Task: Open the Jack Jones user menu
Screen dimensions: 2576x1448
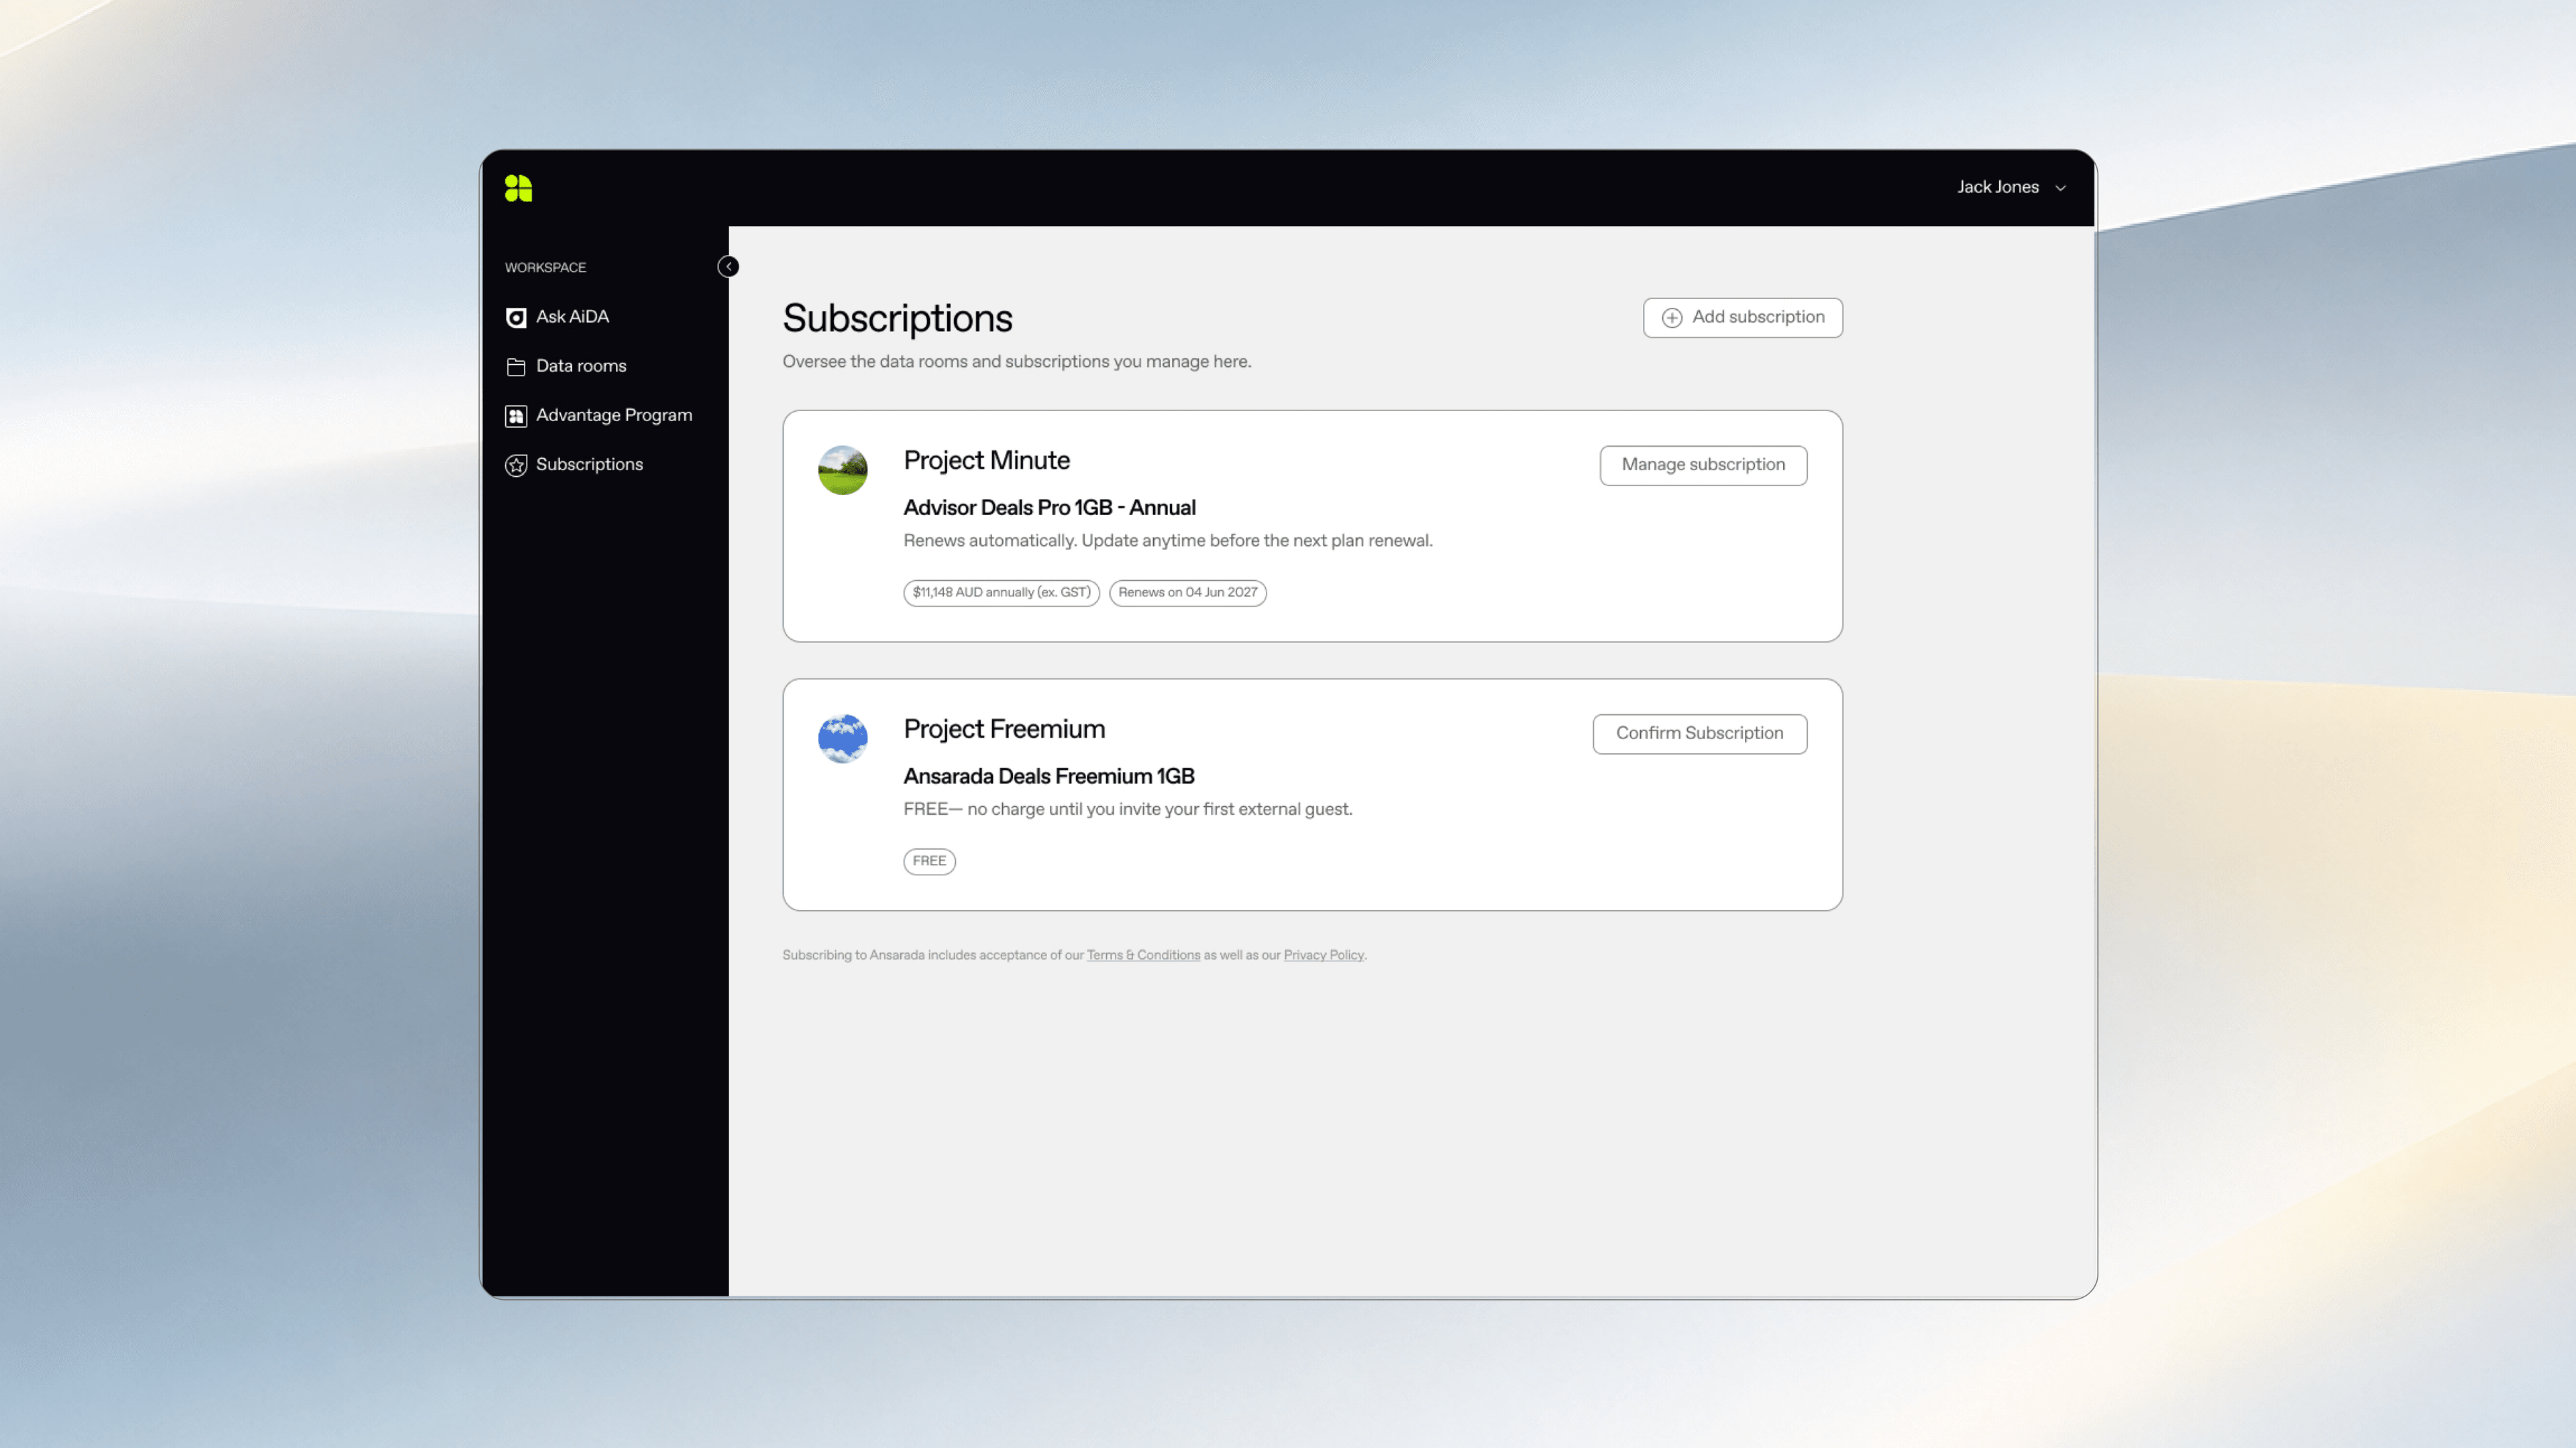Action: pyautogui.click(x=2011, y=187)
